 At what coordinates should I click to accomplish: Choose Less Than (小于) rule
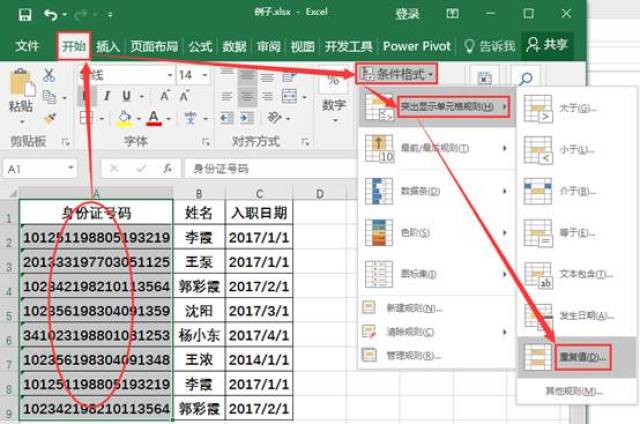(576, 150)
